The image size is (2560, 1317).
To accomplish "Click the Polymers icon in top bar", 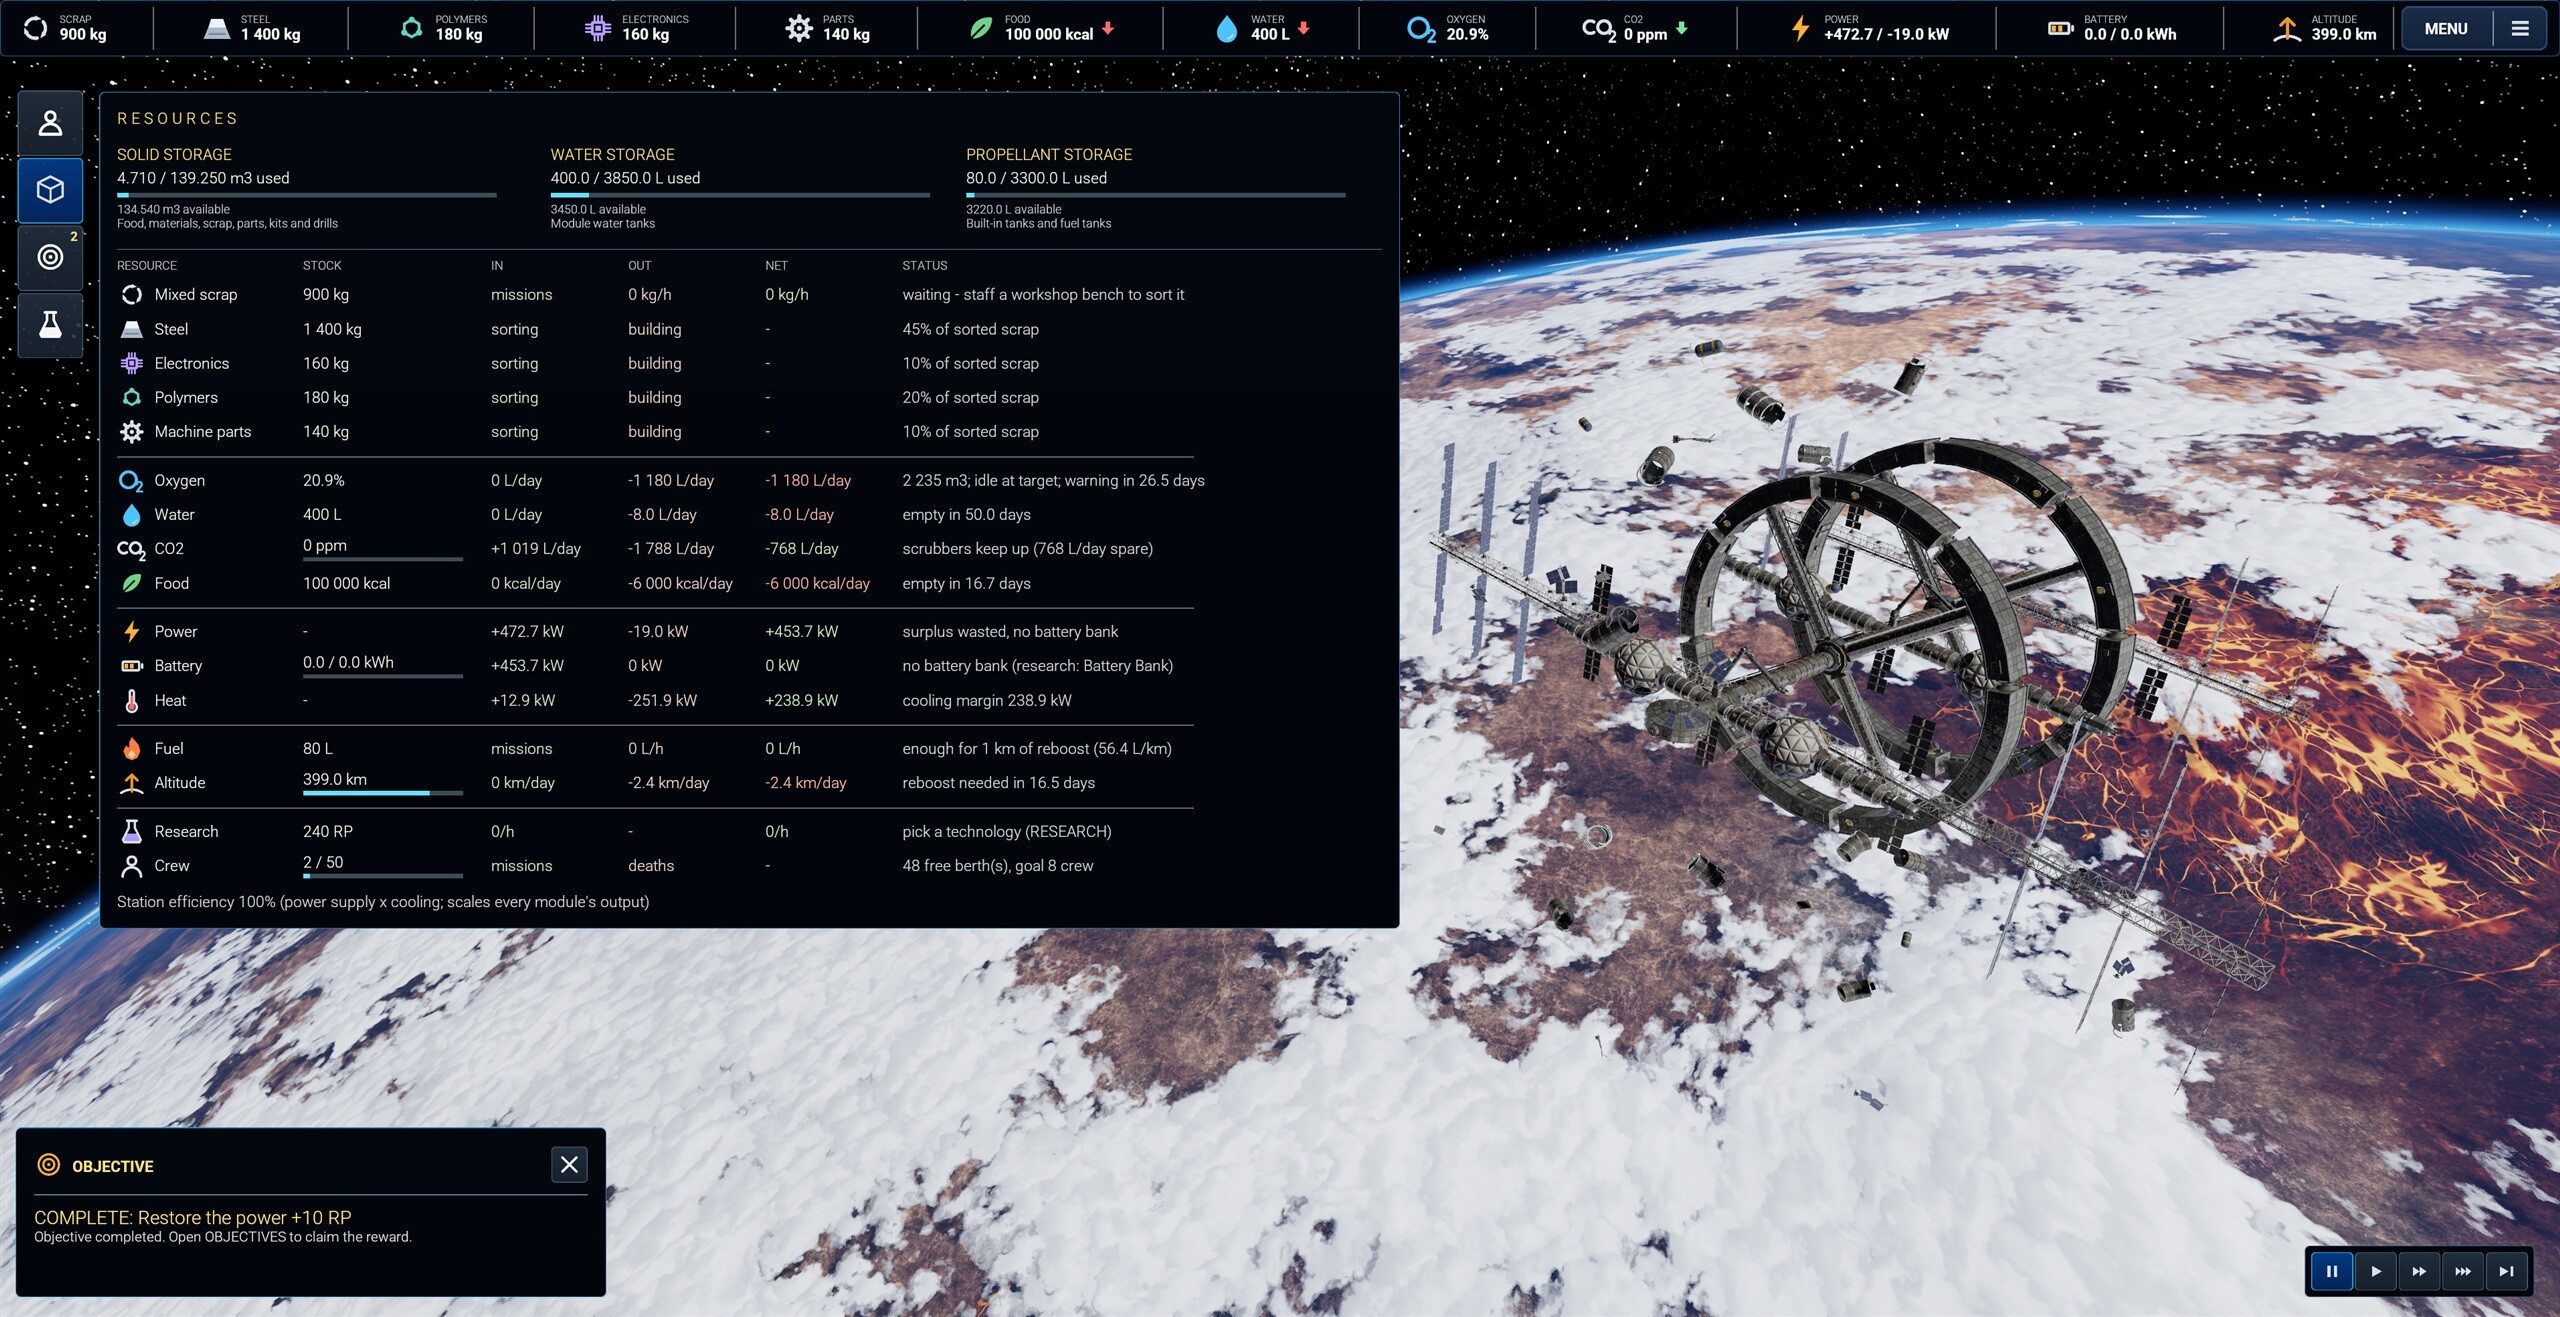I will tap(411, 28).
